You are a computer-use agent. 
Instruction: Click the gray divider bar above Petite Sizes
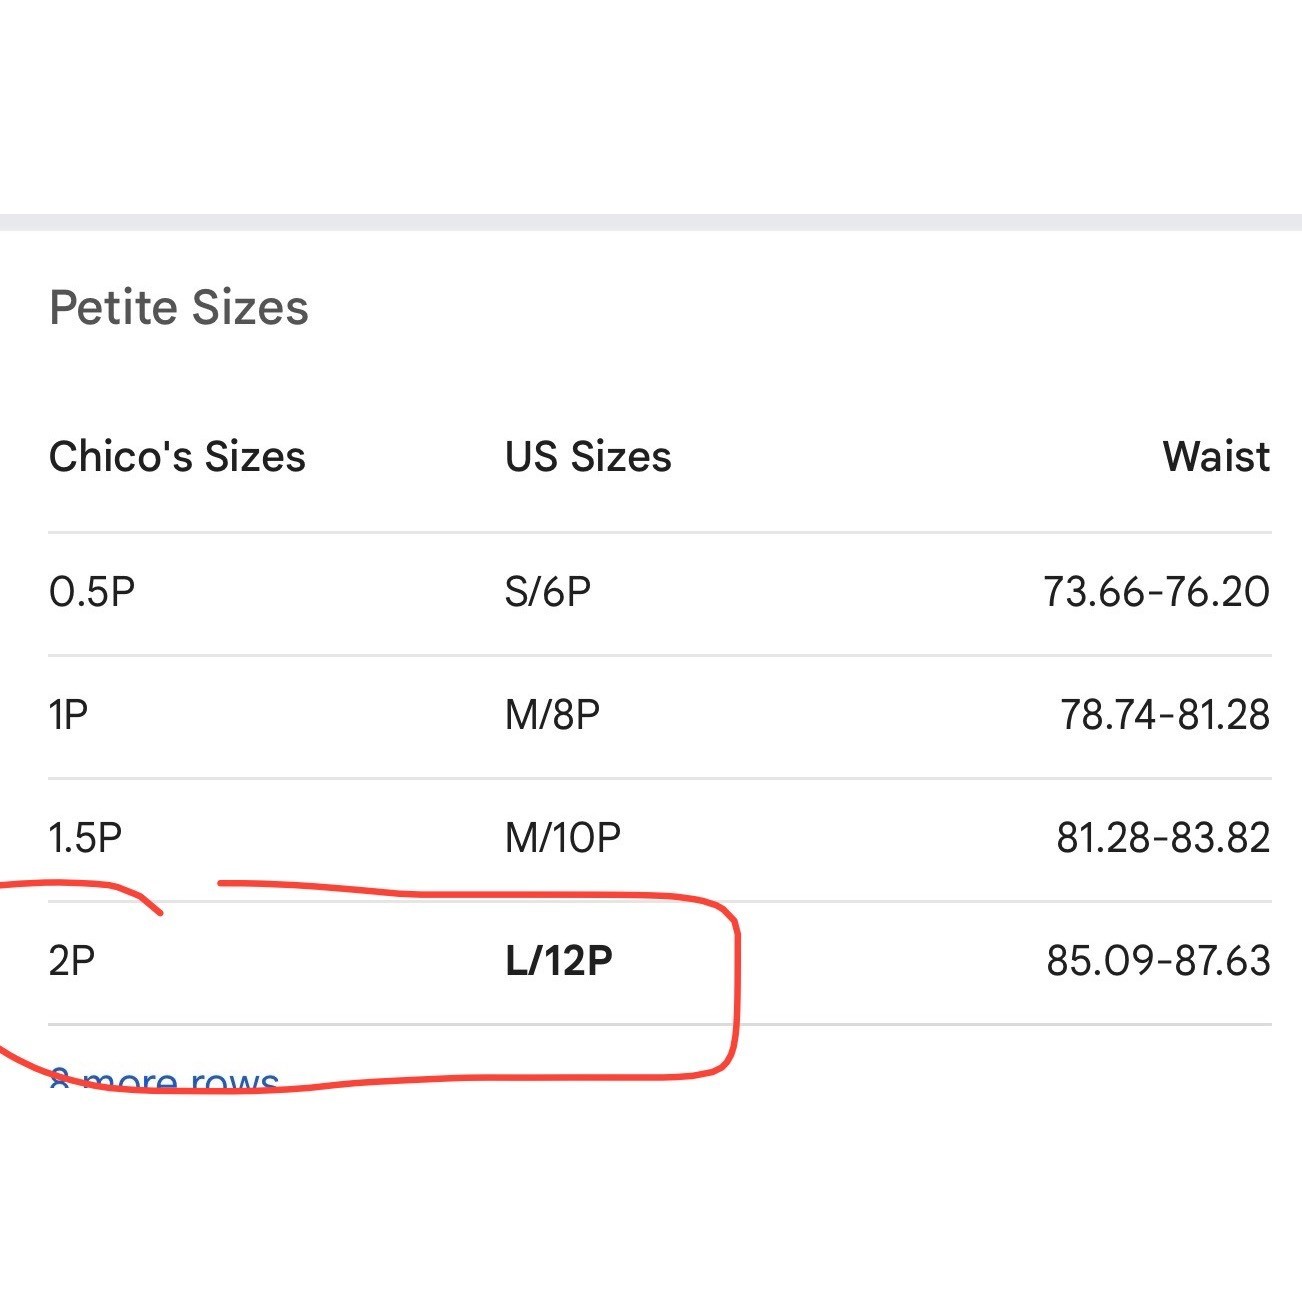(x=650, y=222)
